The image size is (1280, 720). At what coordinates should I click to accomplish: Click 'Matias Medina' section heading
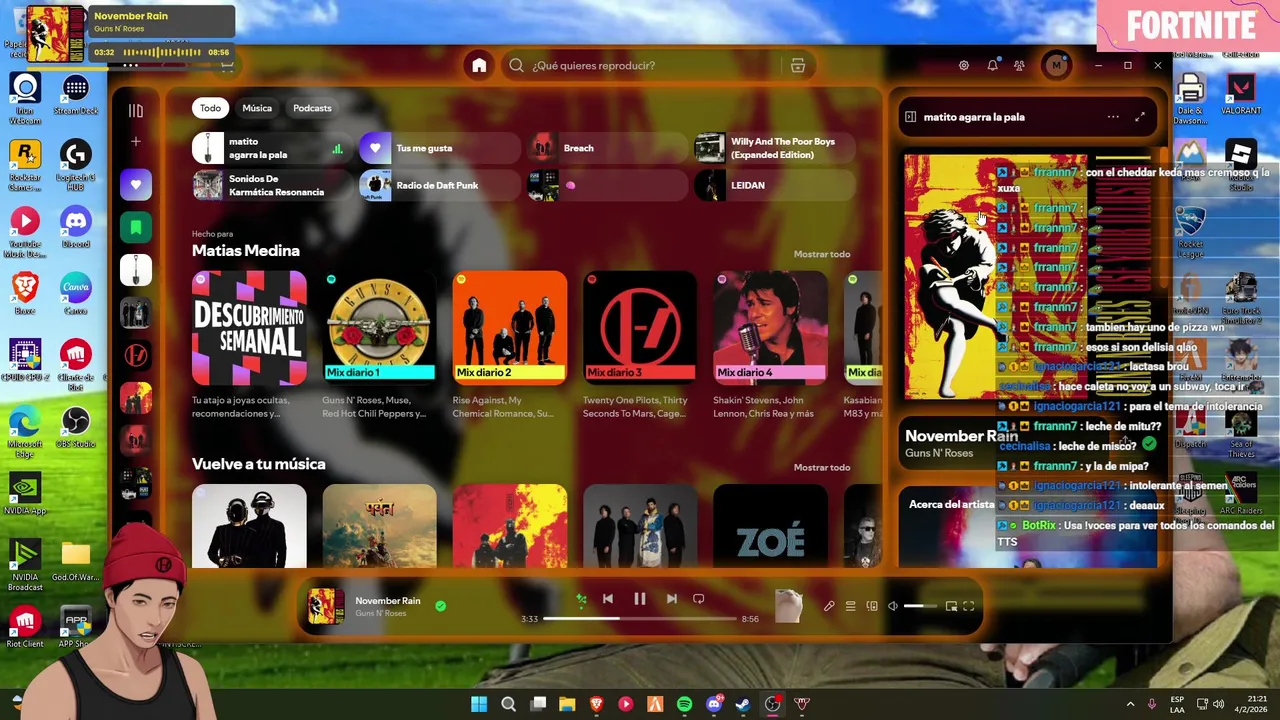(246, 251)
